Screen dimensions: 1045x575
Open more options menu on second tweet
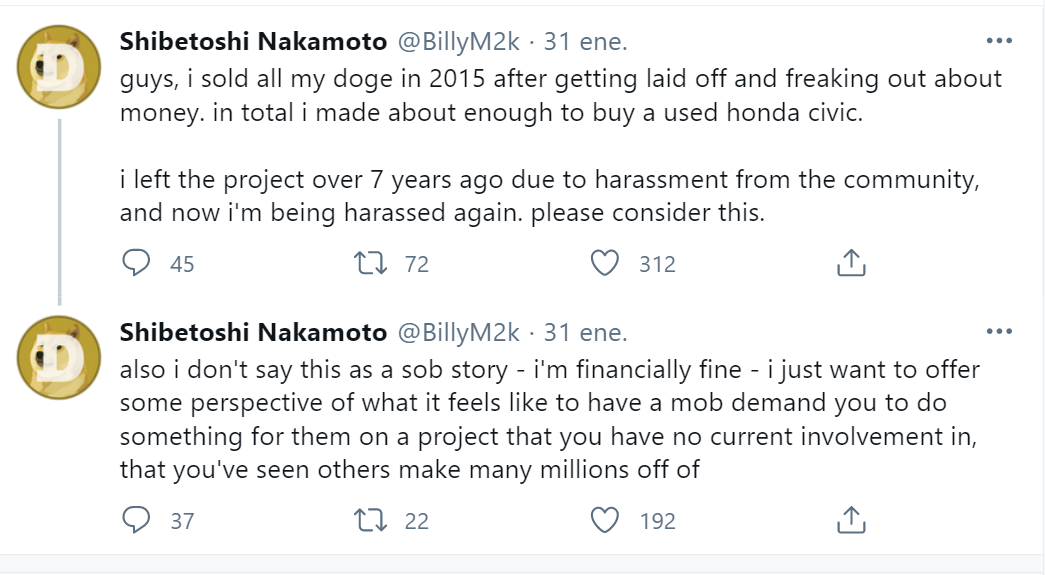(999, 332)
